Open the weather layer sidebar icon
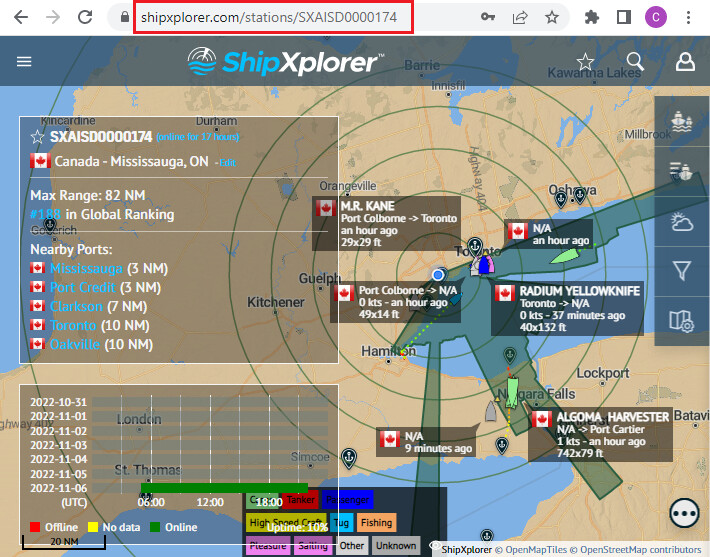Image resolution: width=710 pixels, height=557 pixels. 682,221
